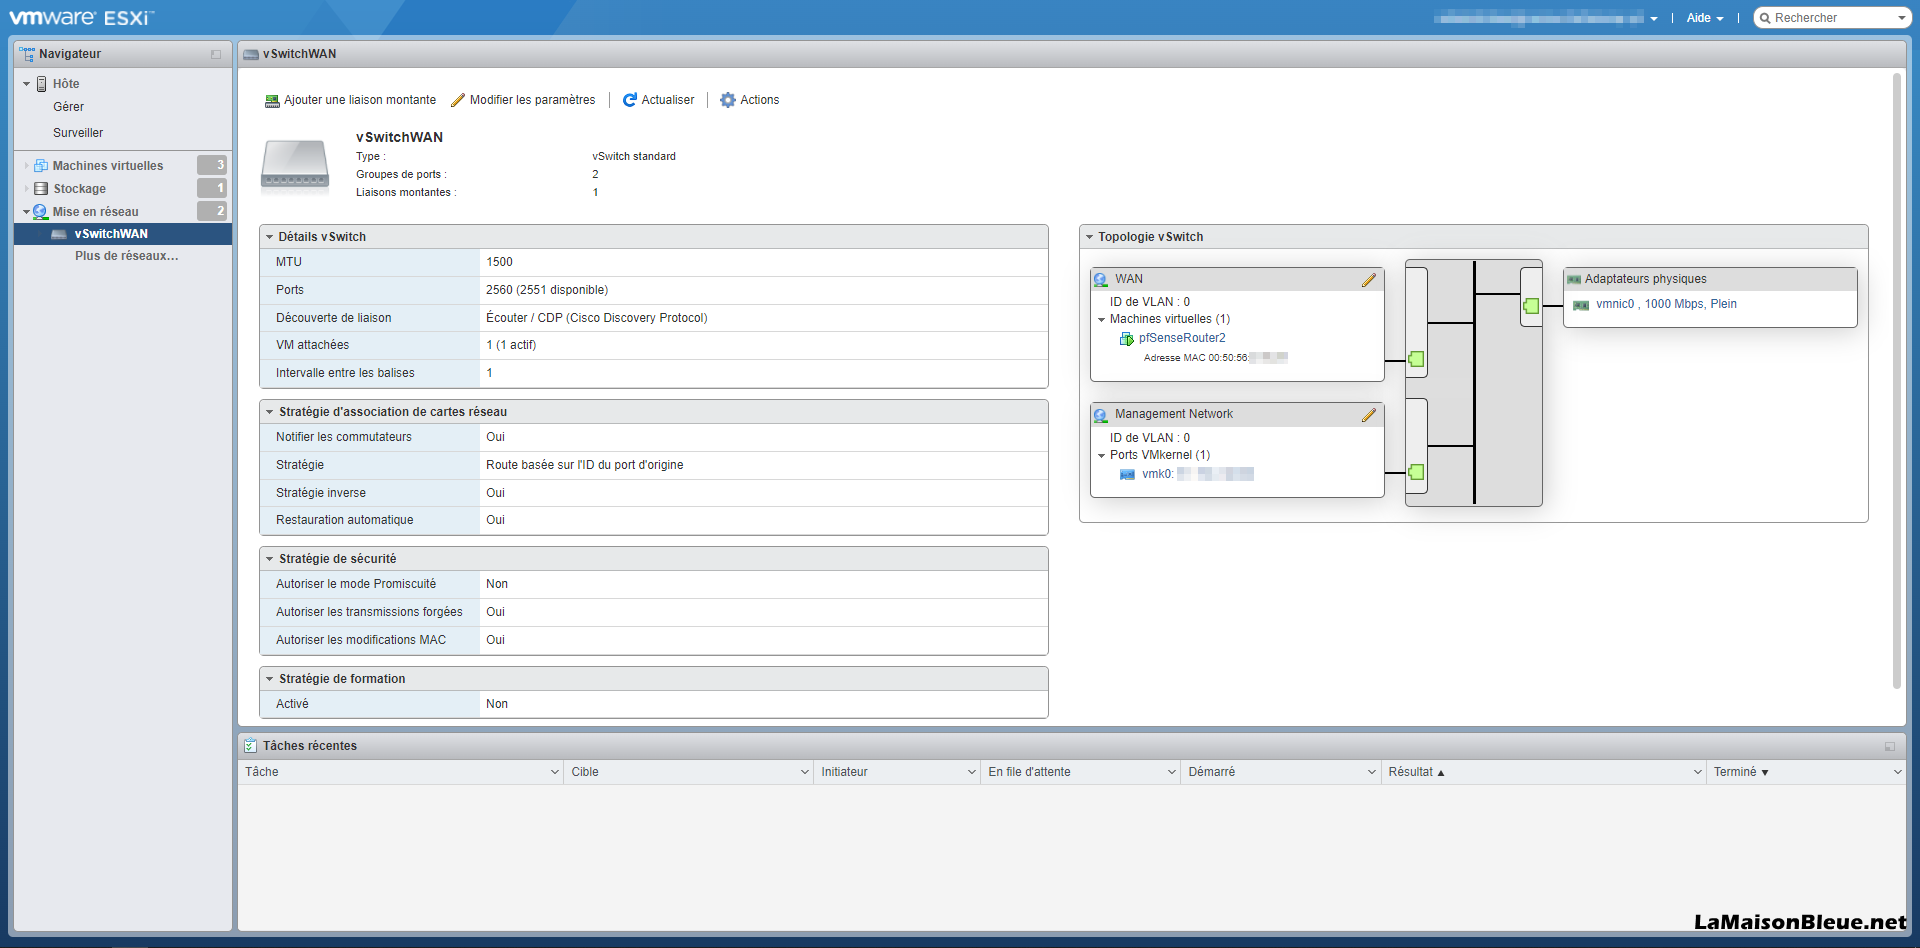Click Modifier les paramètres button
Image resolution: width=1920 pixels, height=948 pixels.
[x=523, y=100]
